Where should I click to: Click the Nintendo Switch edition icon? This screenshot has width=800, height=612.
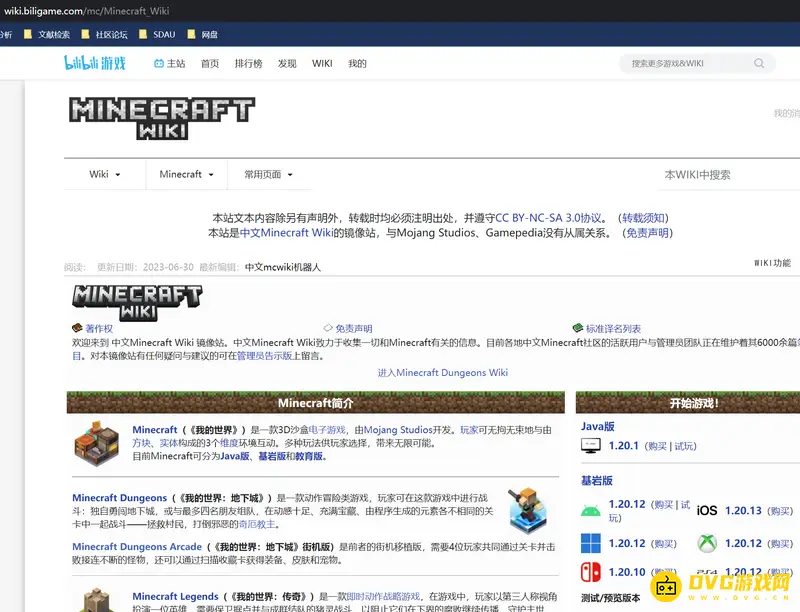591,573
